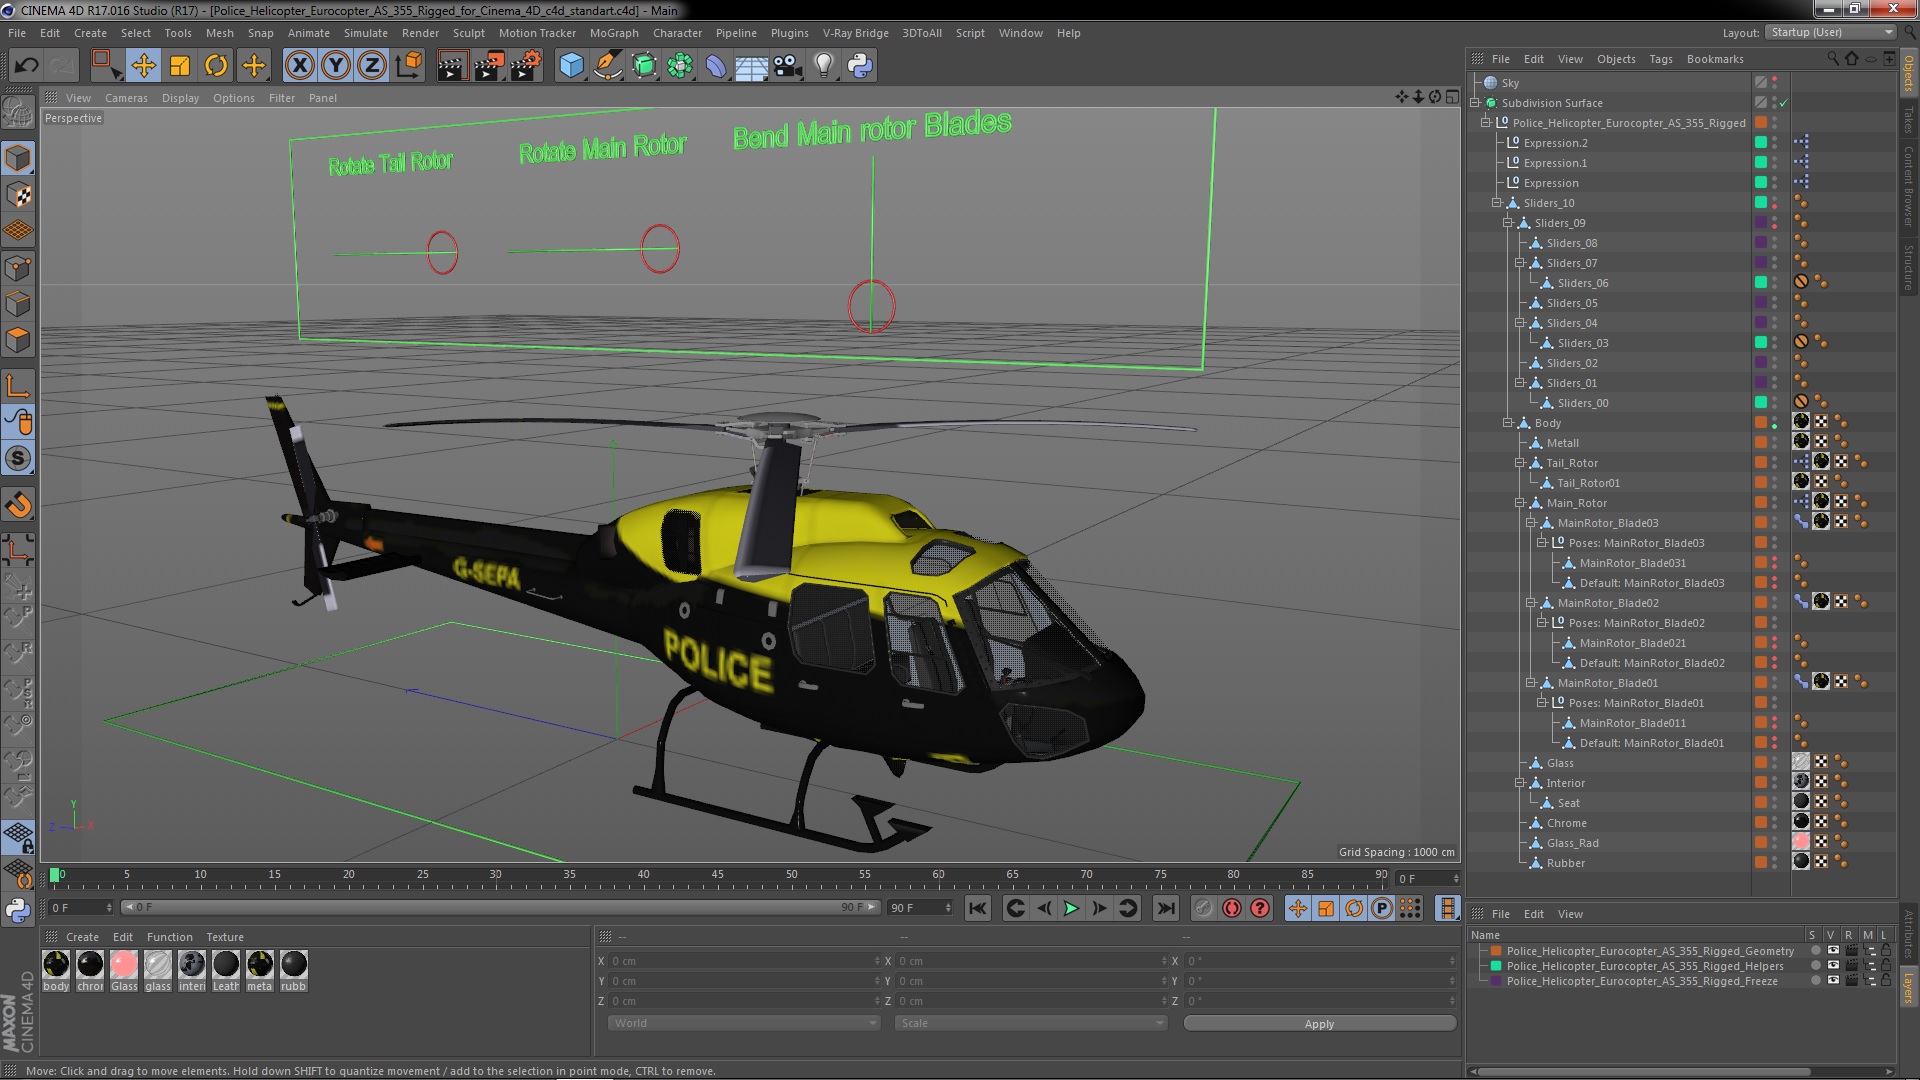Add a Cube primitive object

point(571,66)
